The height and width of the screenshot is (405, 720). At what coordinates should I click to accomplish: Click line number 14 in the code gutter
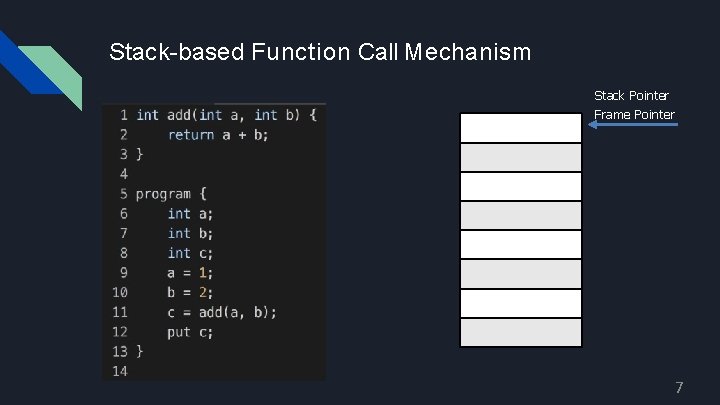[120, 371]
